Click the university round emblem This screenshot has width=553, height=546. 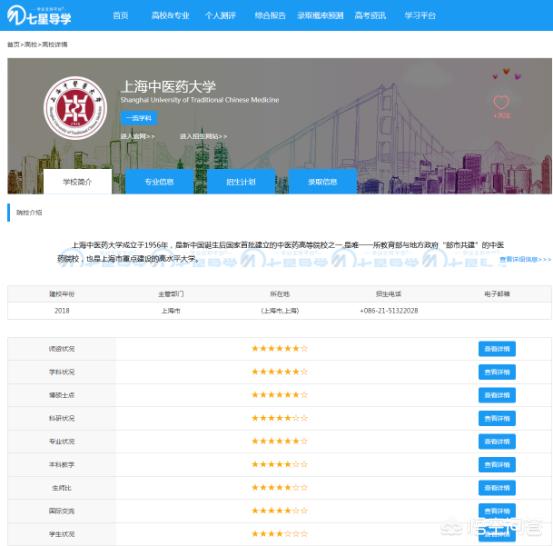tap(75, 108)
